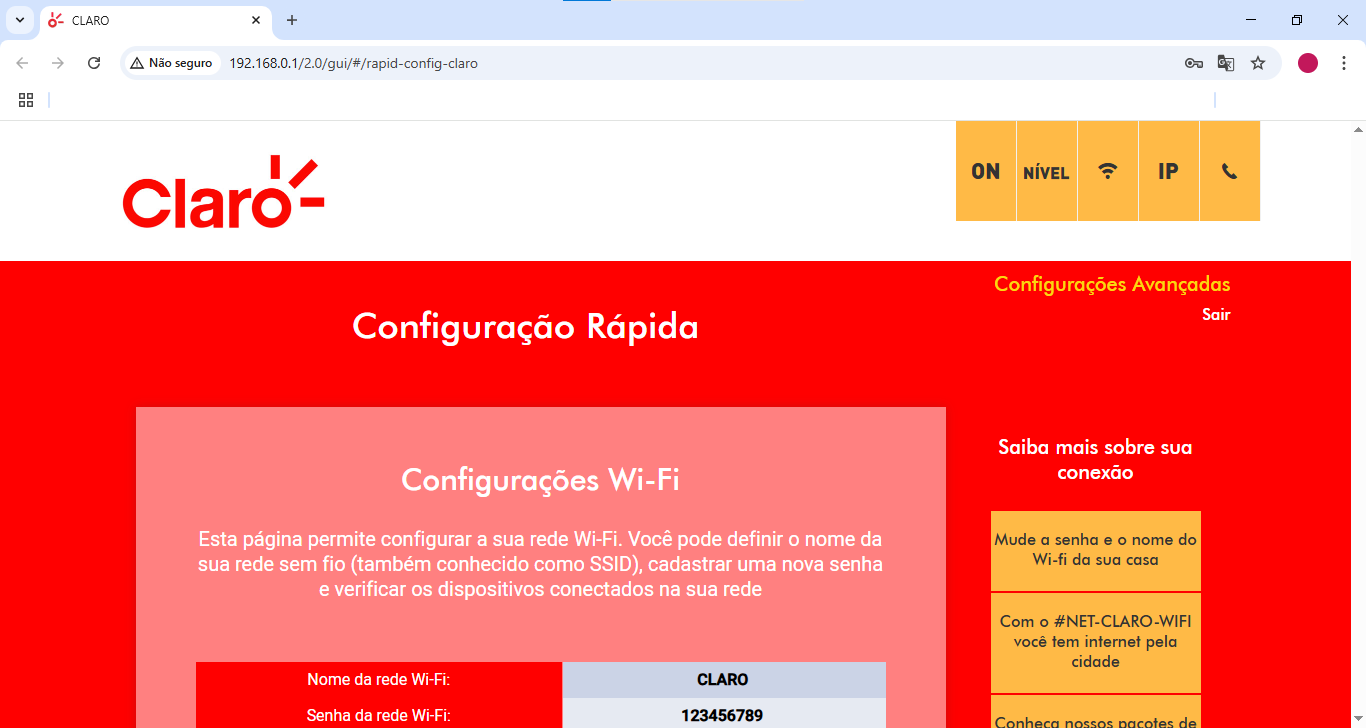Click the phone icon tile

(x=1230, y=171)
